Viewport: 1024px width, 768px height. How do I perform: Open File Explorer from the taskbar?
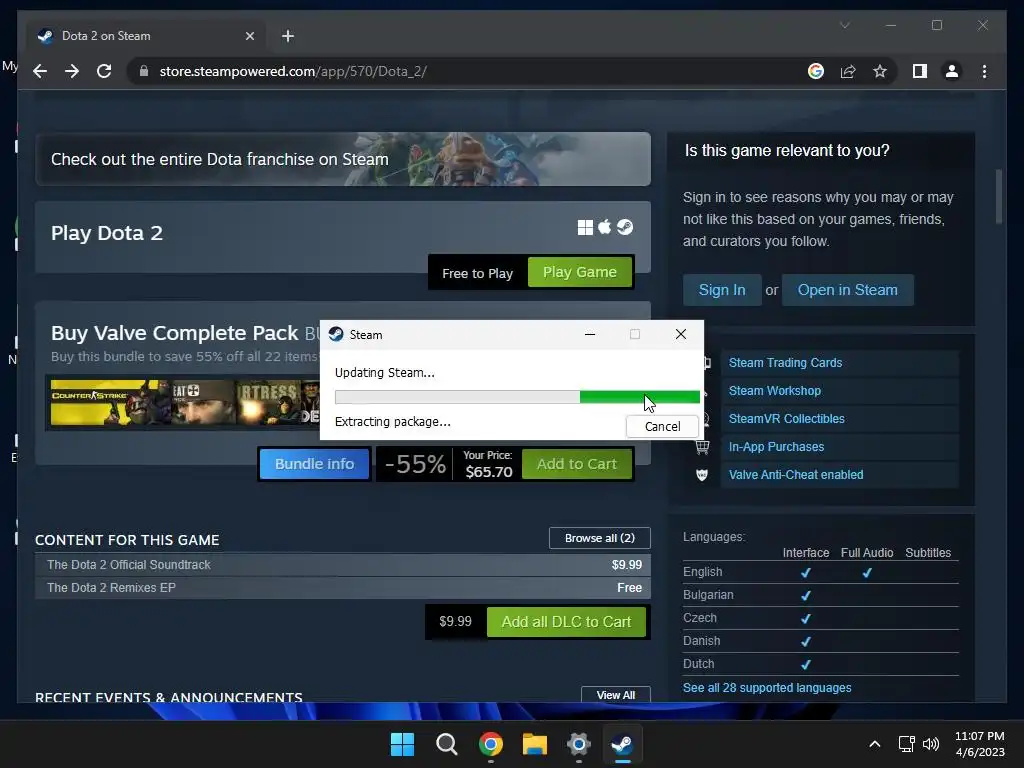[535, 744]
